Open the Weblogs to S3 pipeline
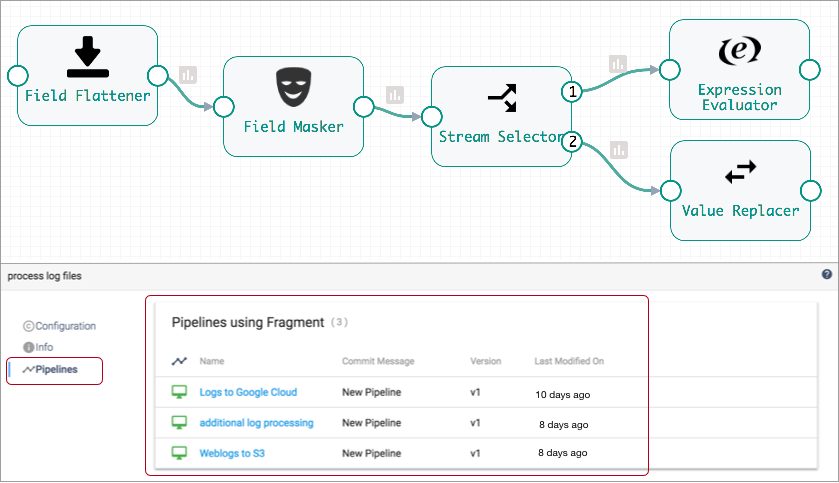This screenshot has height=483, width=839. pyautogui.click(x=232, y=453)
